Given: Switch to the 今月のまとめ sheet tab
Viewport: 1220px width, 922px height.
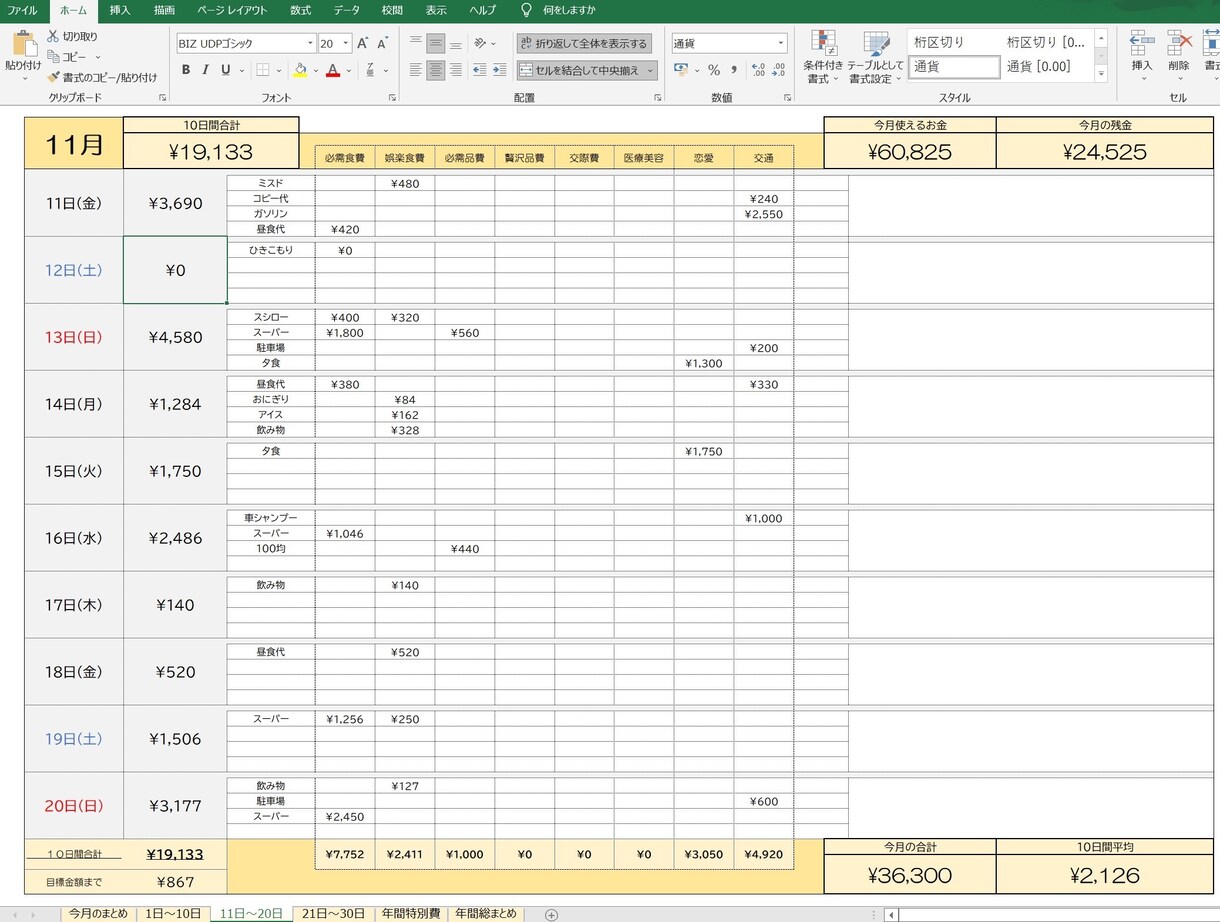Looking at the screenshot, I should [98, 914].
